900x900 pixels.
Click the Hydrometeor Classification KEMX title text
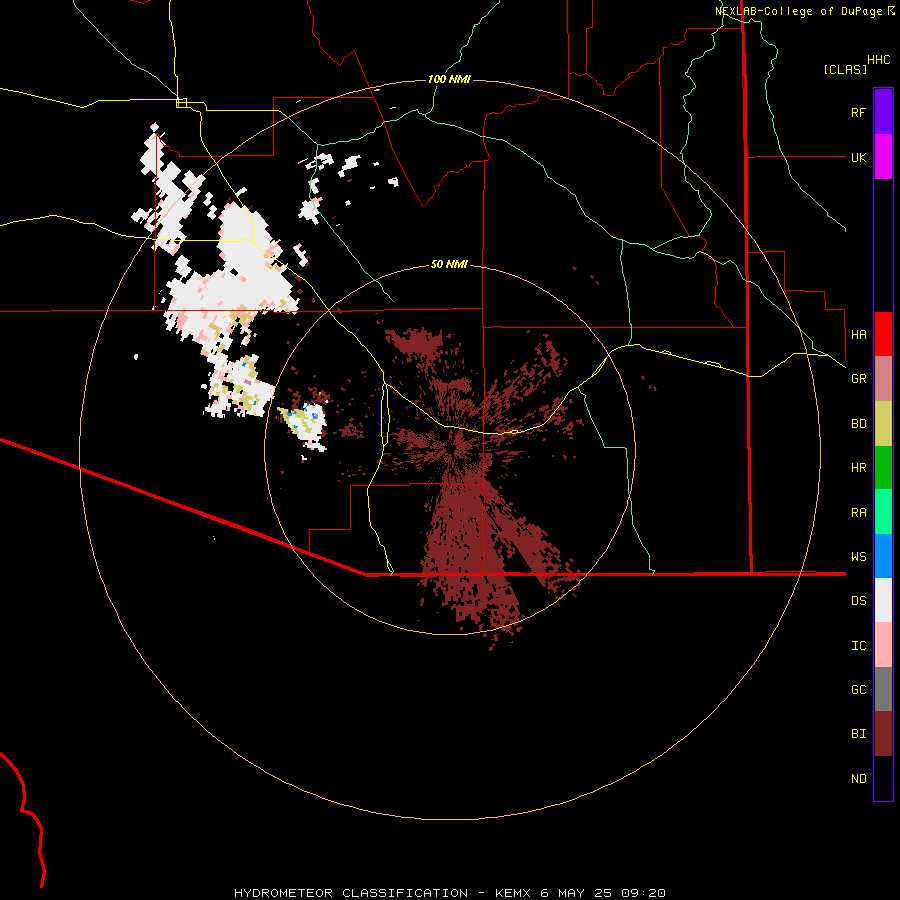pos(449,893)
